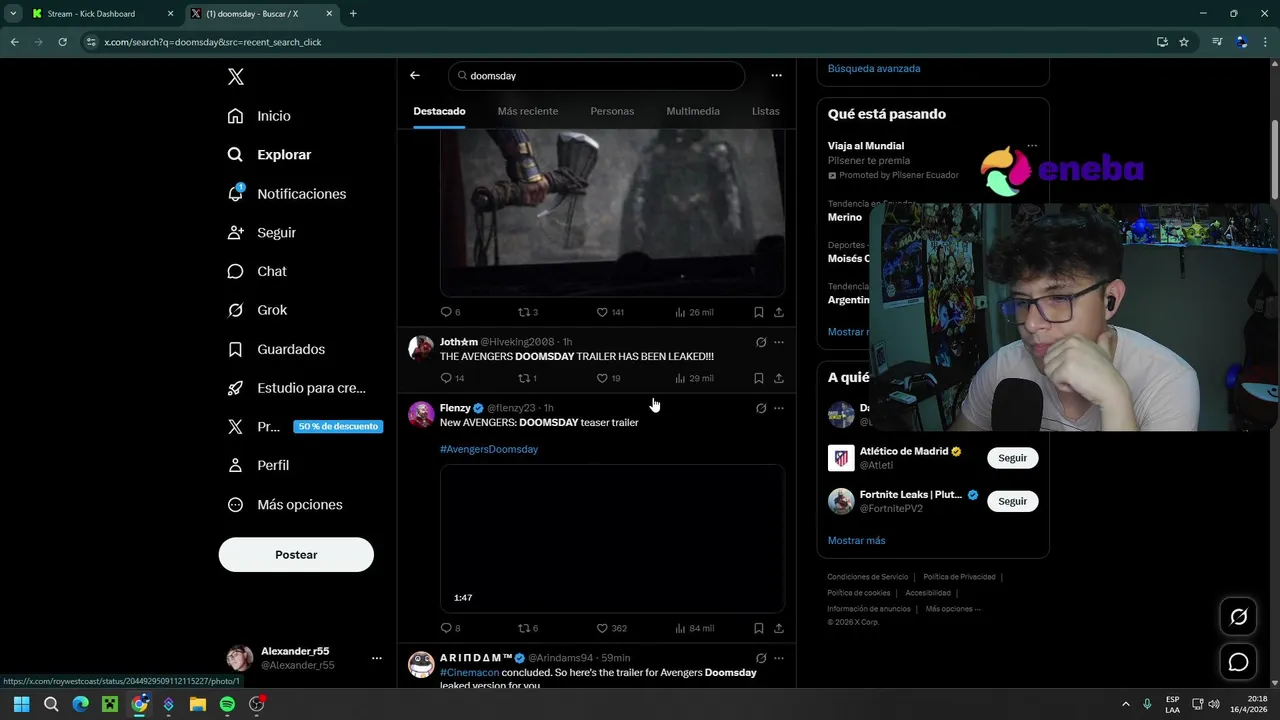Open more menu on ARINDAM's post

(779, 658)
